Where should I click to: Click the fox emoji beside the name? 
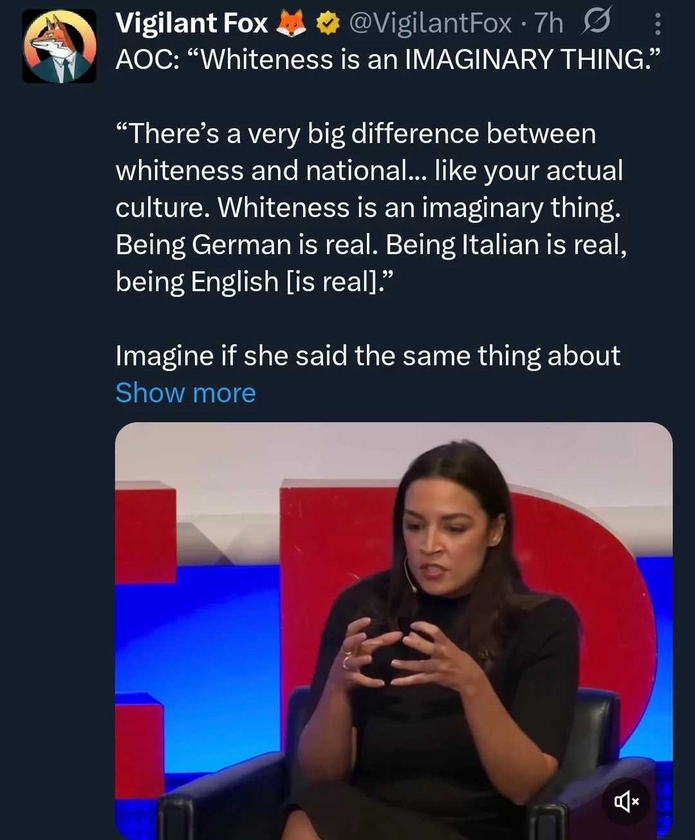pyautogui.click(x=292, y=22)
